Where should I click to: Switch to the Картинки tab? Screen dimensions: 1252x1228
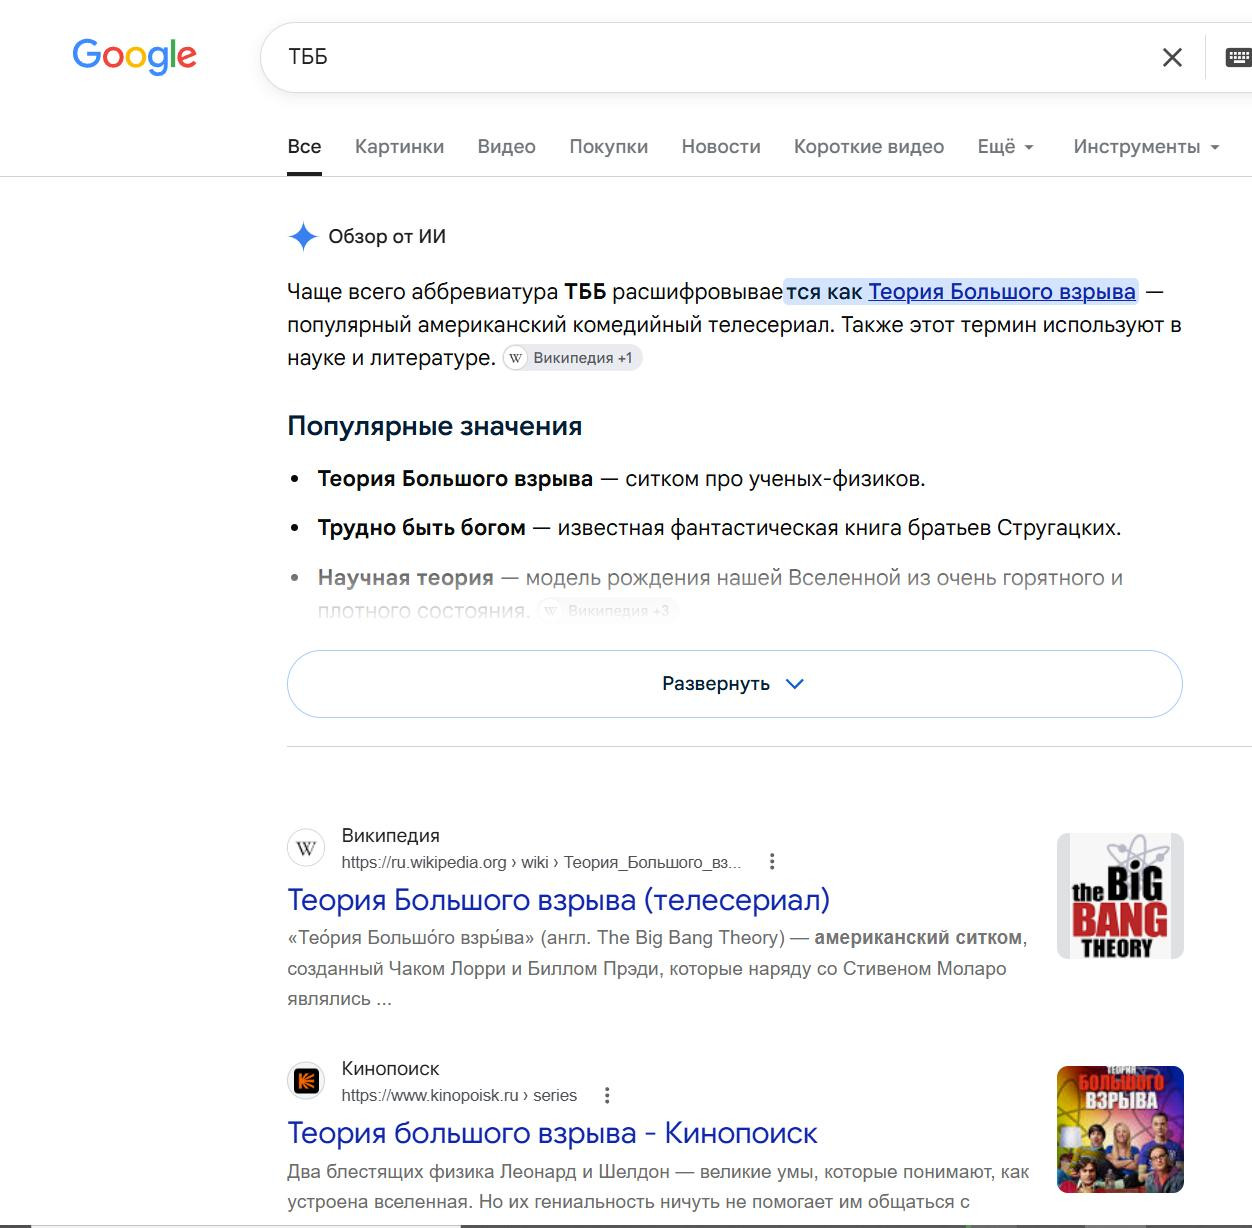click(399, 147)
